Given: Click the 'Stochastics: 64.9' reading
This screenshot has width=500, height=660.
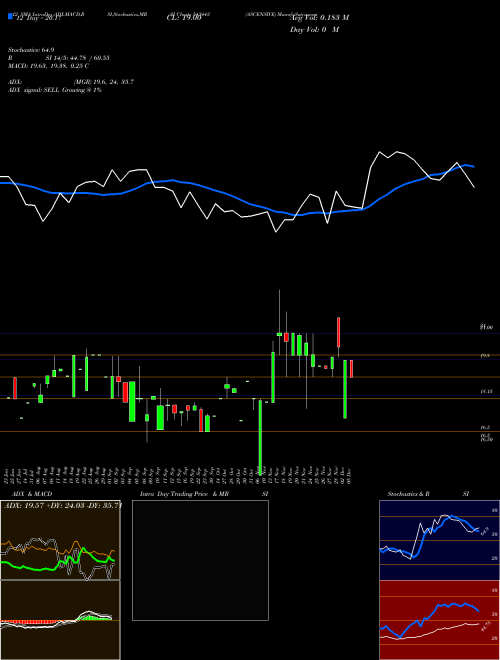Looking at the screenshot, I should click(x=31, y=50).
